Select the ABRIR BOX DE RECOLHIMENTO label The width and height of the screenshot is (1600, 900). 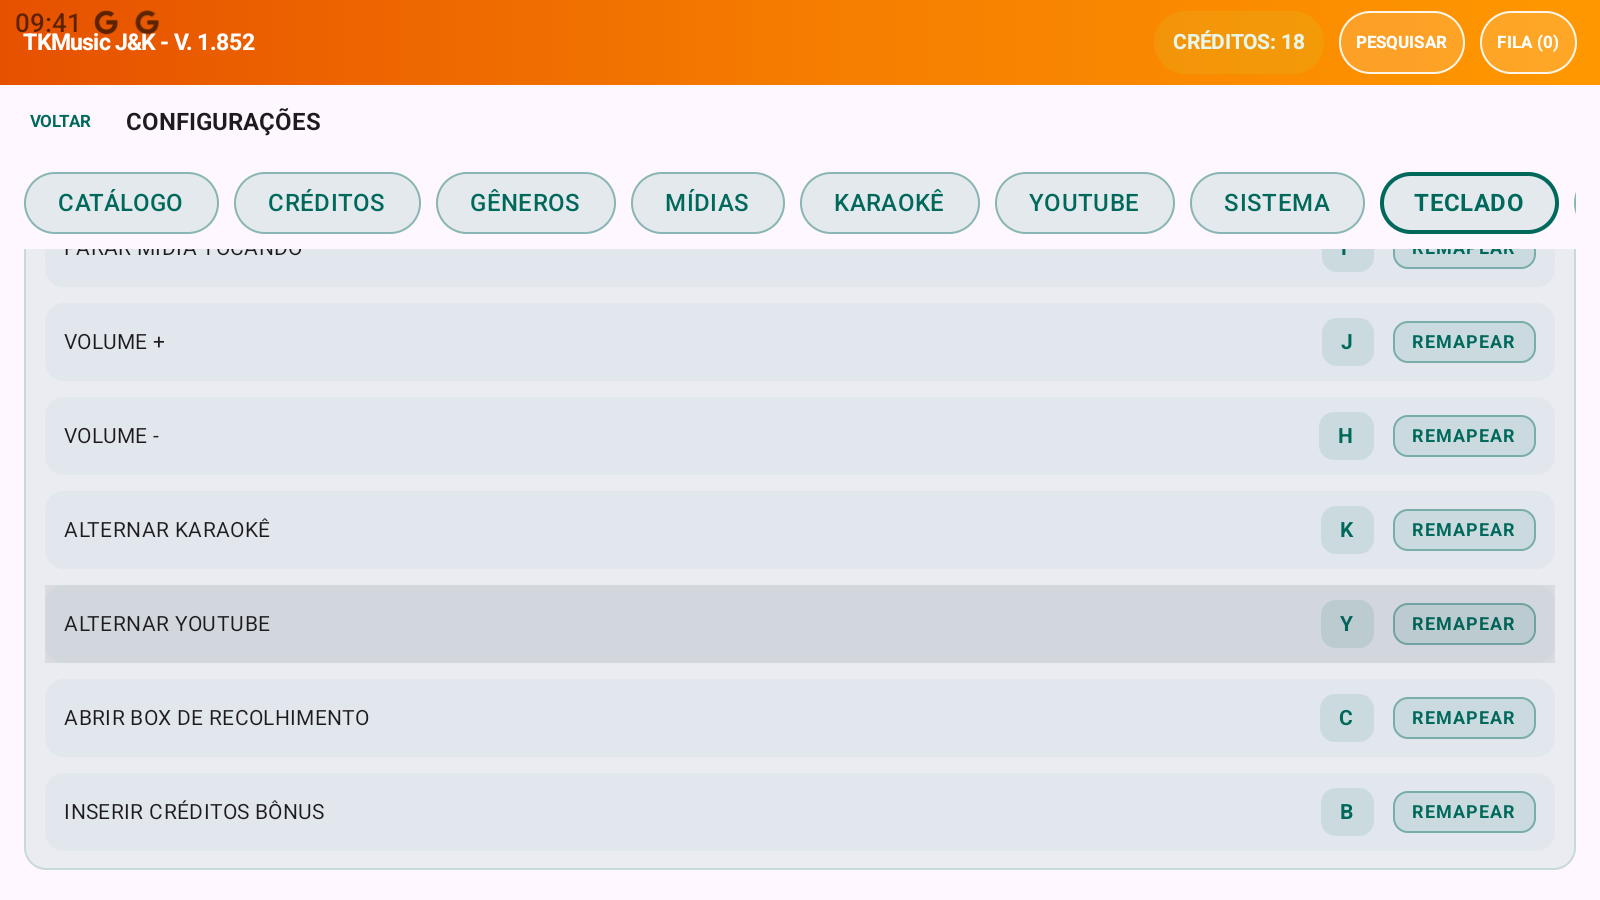coord(216,718)
